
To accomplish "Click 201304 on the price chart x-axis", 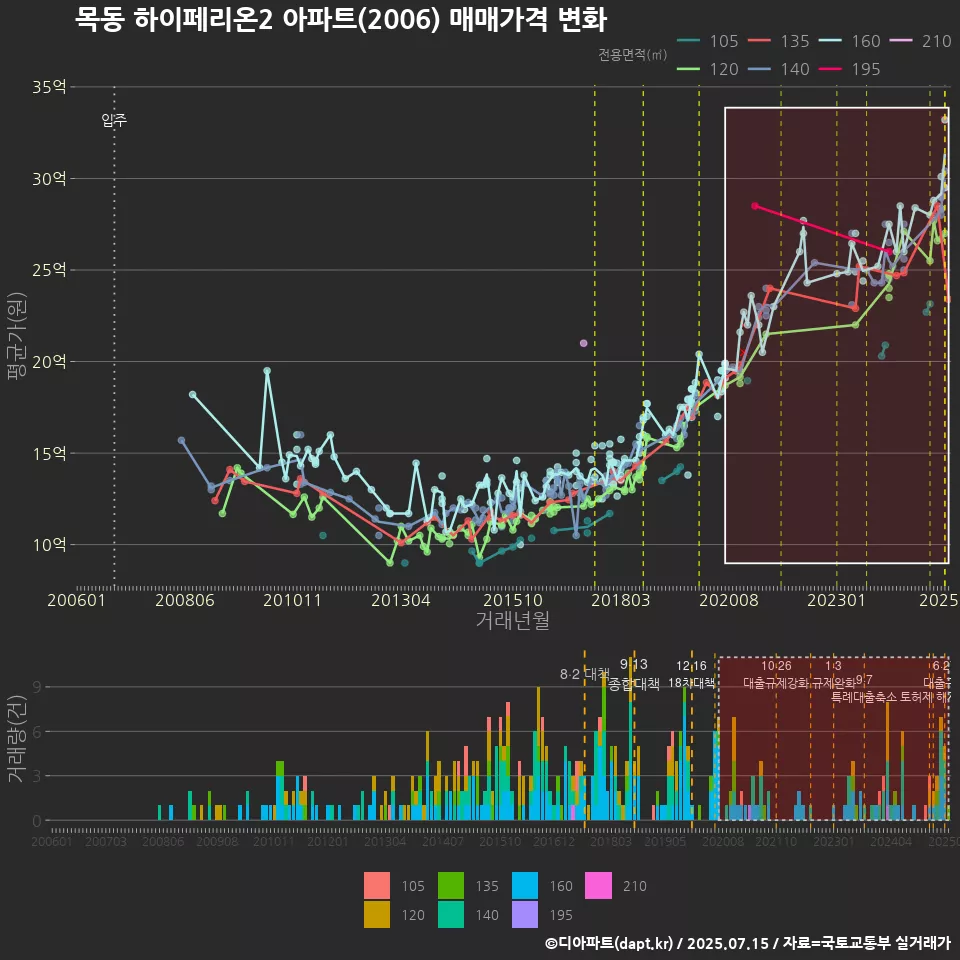I will [400, 600].
